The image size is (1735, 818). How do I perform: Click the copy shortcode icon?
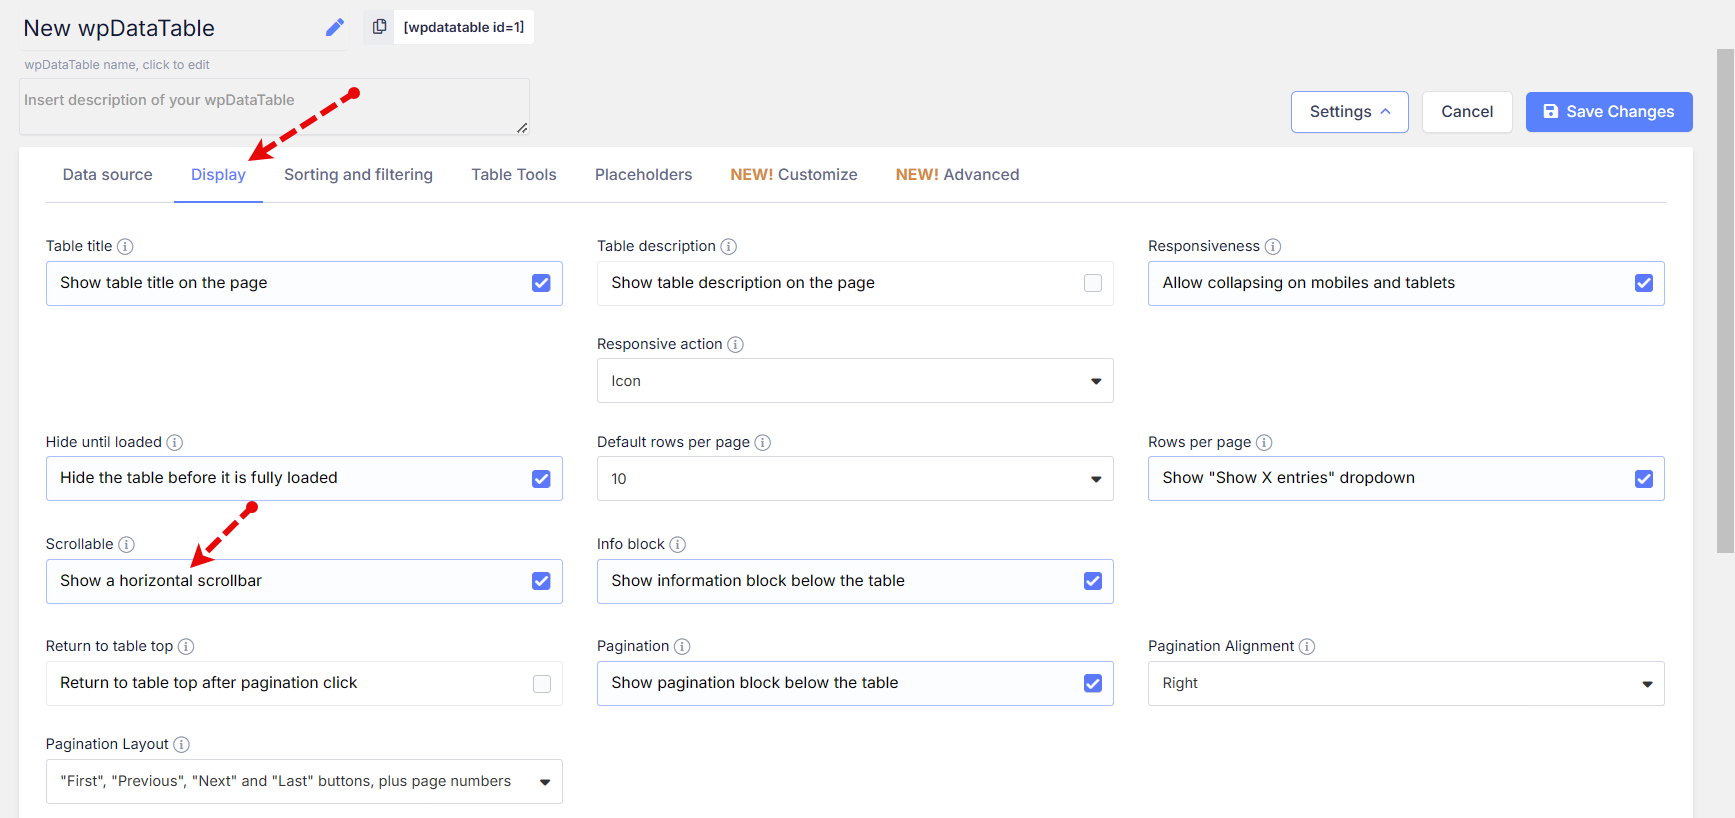click(379, 27)
